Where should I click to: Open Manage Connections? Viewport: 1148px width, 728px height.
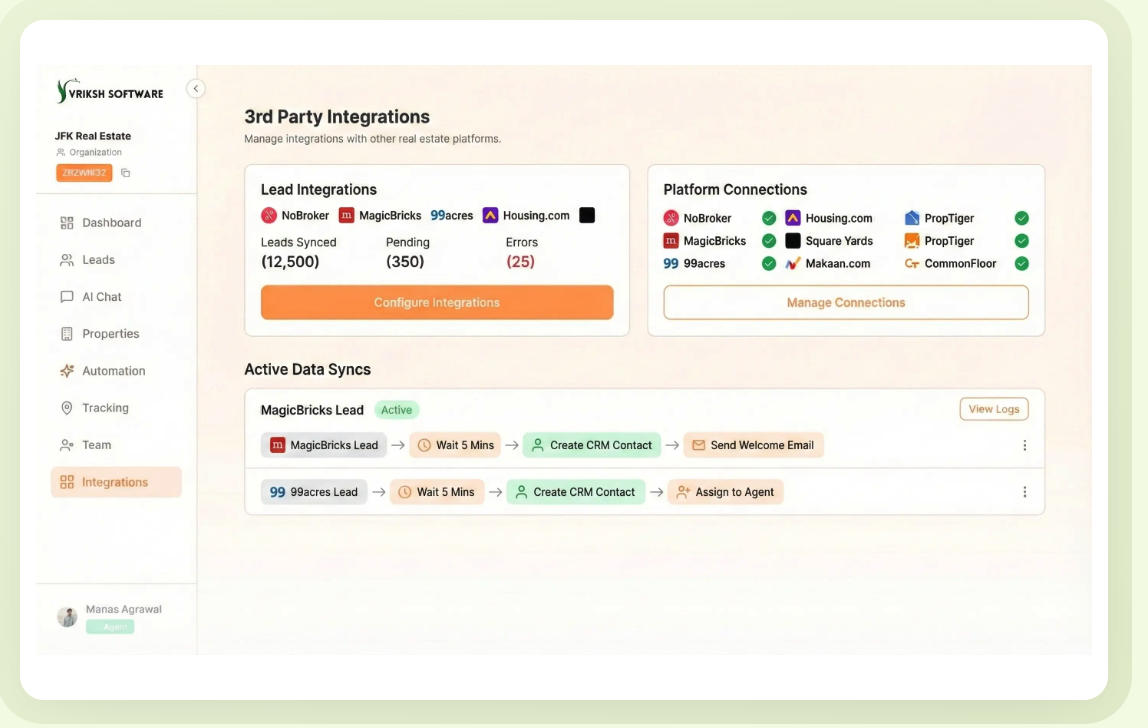coord(845,301)
